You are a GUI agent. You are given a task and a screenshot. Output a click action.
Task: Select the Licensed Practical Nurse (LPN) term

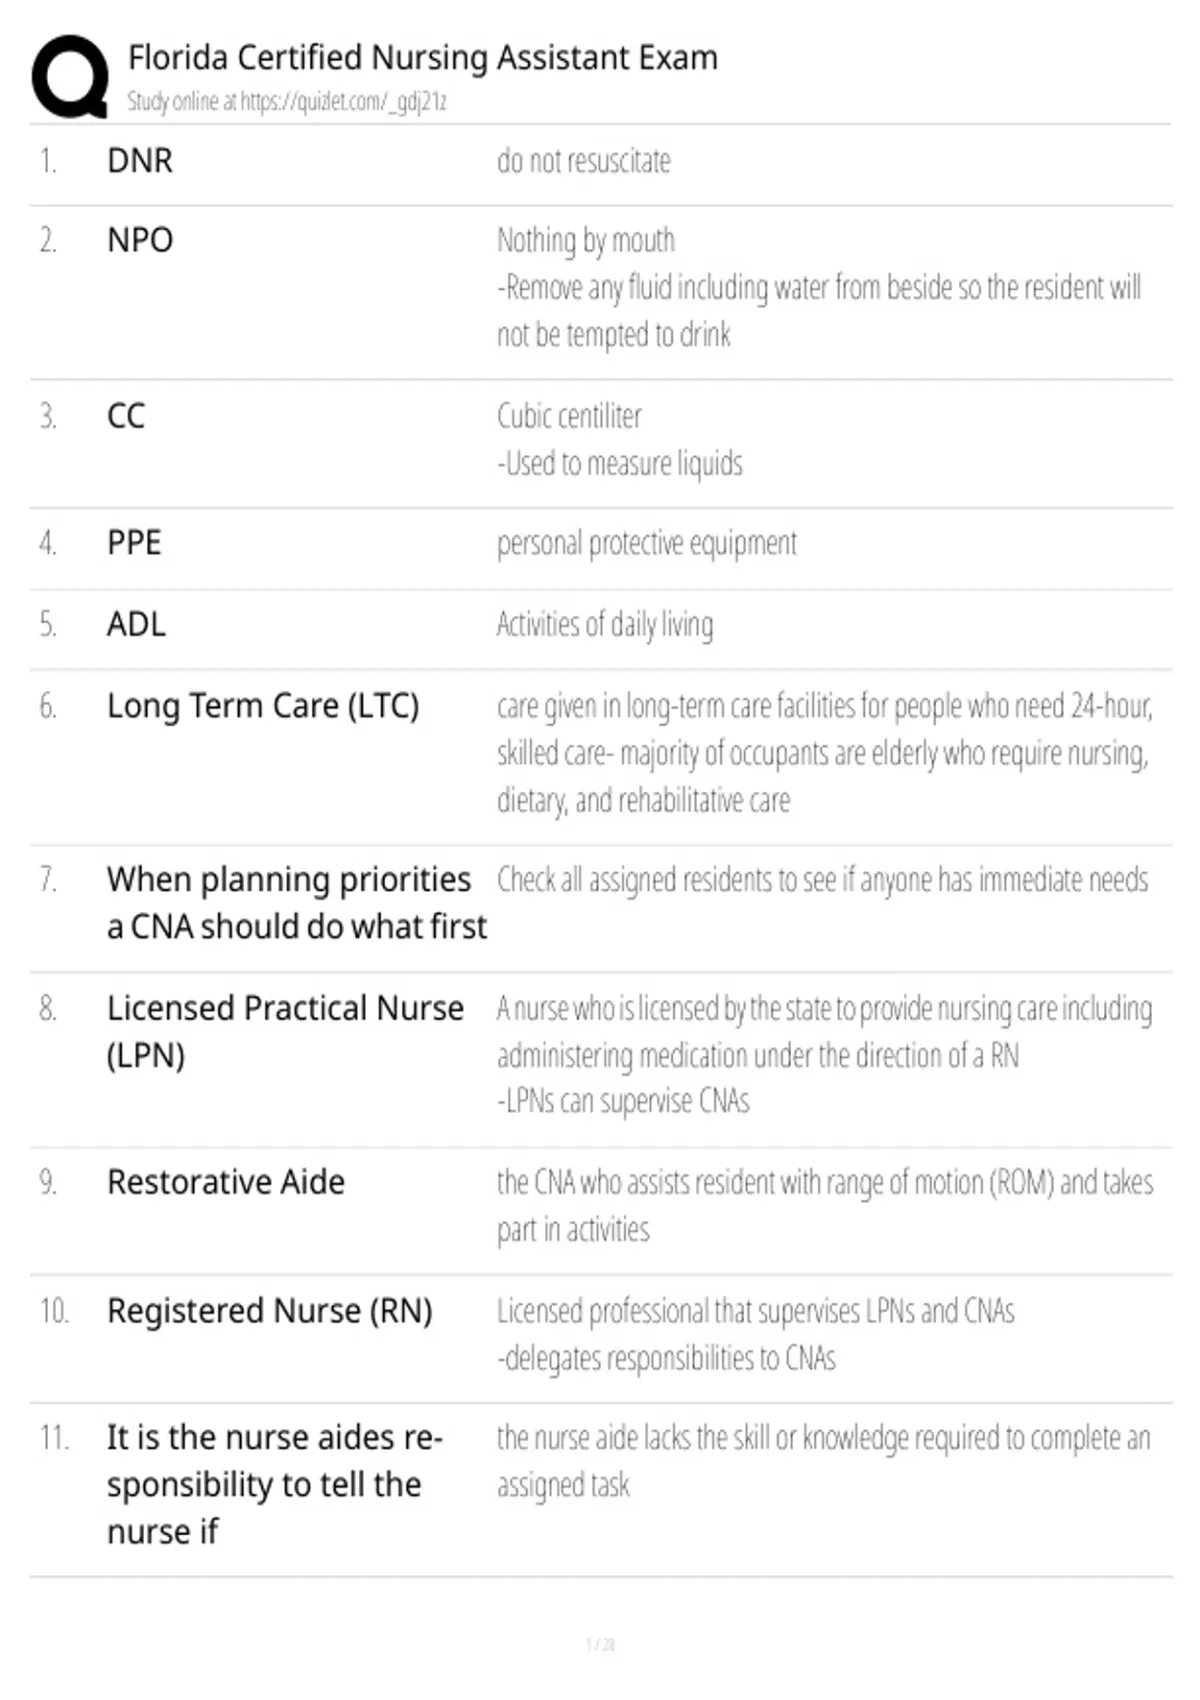pyautogui.click(x=285, y=1031)
